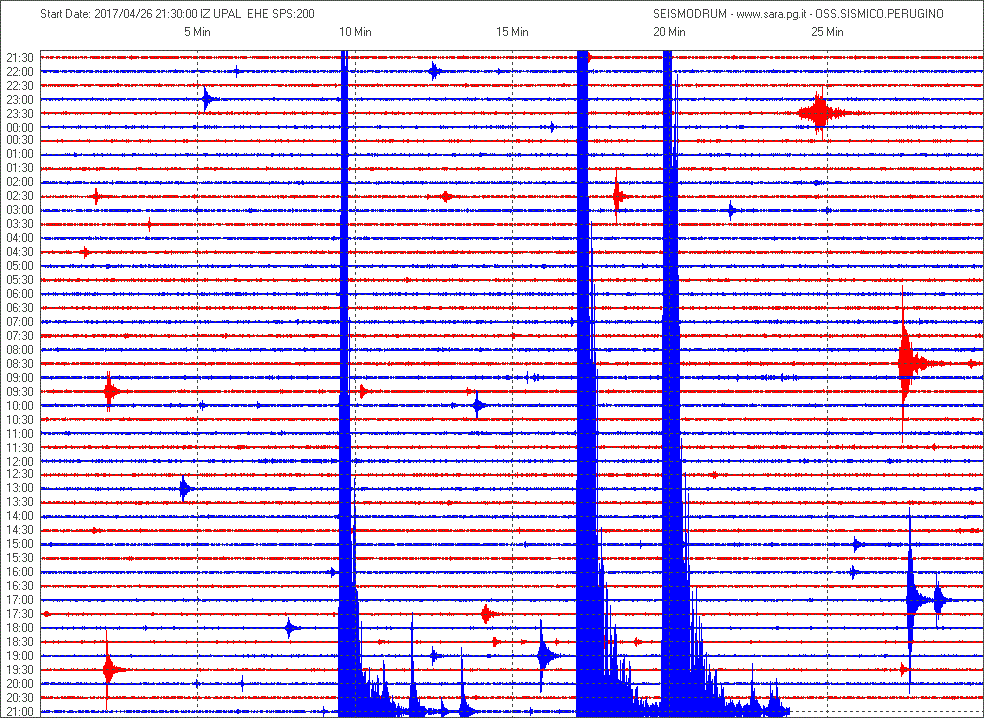Click the 19:30 trace time label
Image resolution: width=984 pixels, height=718 pixels.
[x=19, y=669]
